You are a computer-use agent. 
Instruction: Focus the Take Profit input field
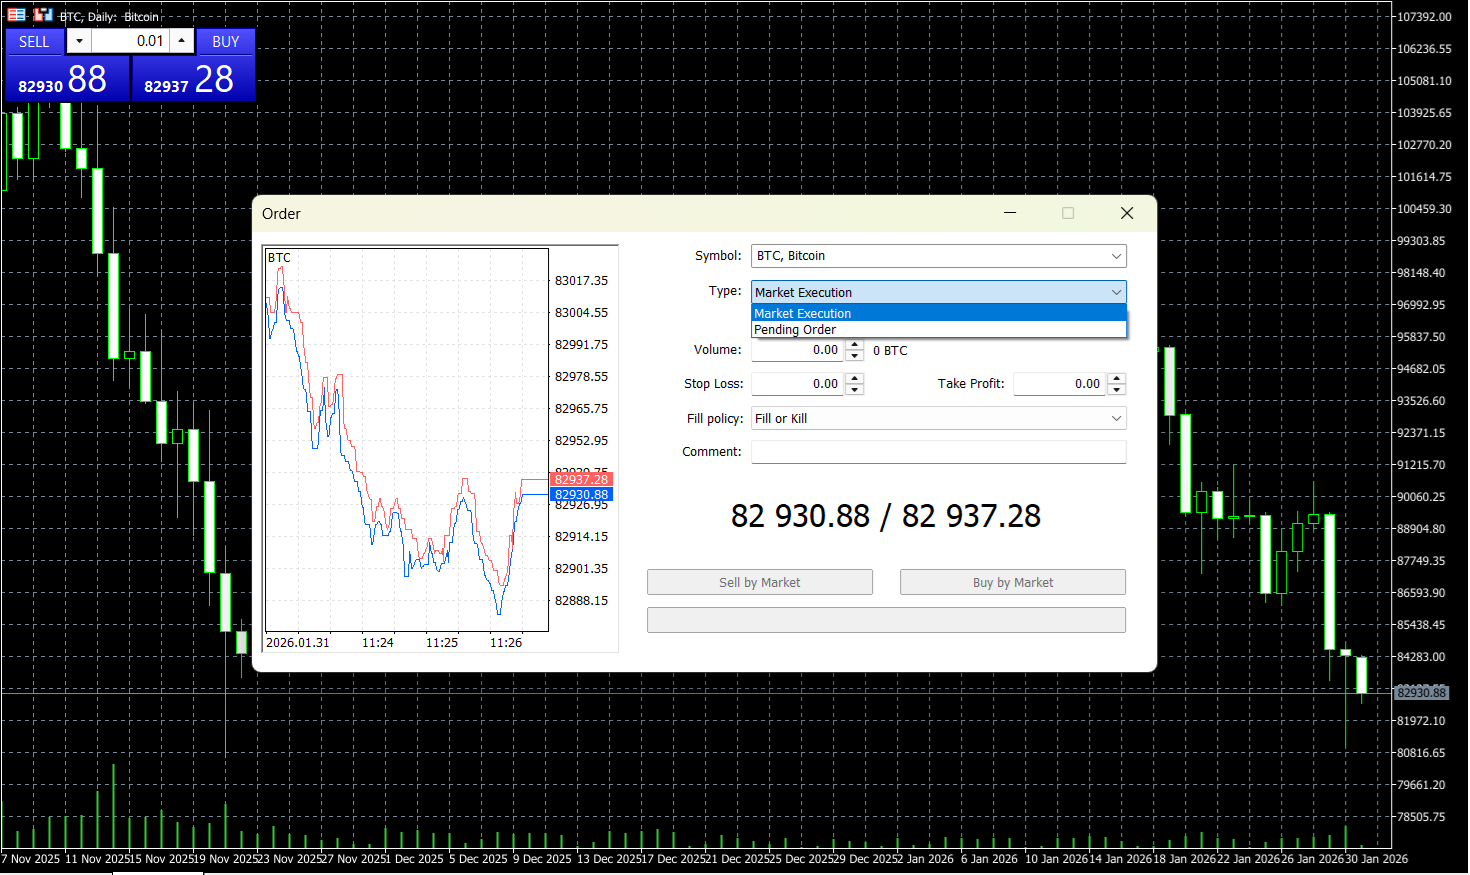pos(1061,384)
